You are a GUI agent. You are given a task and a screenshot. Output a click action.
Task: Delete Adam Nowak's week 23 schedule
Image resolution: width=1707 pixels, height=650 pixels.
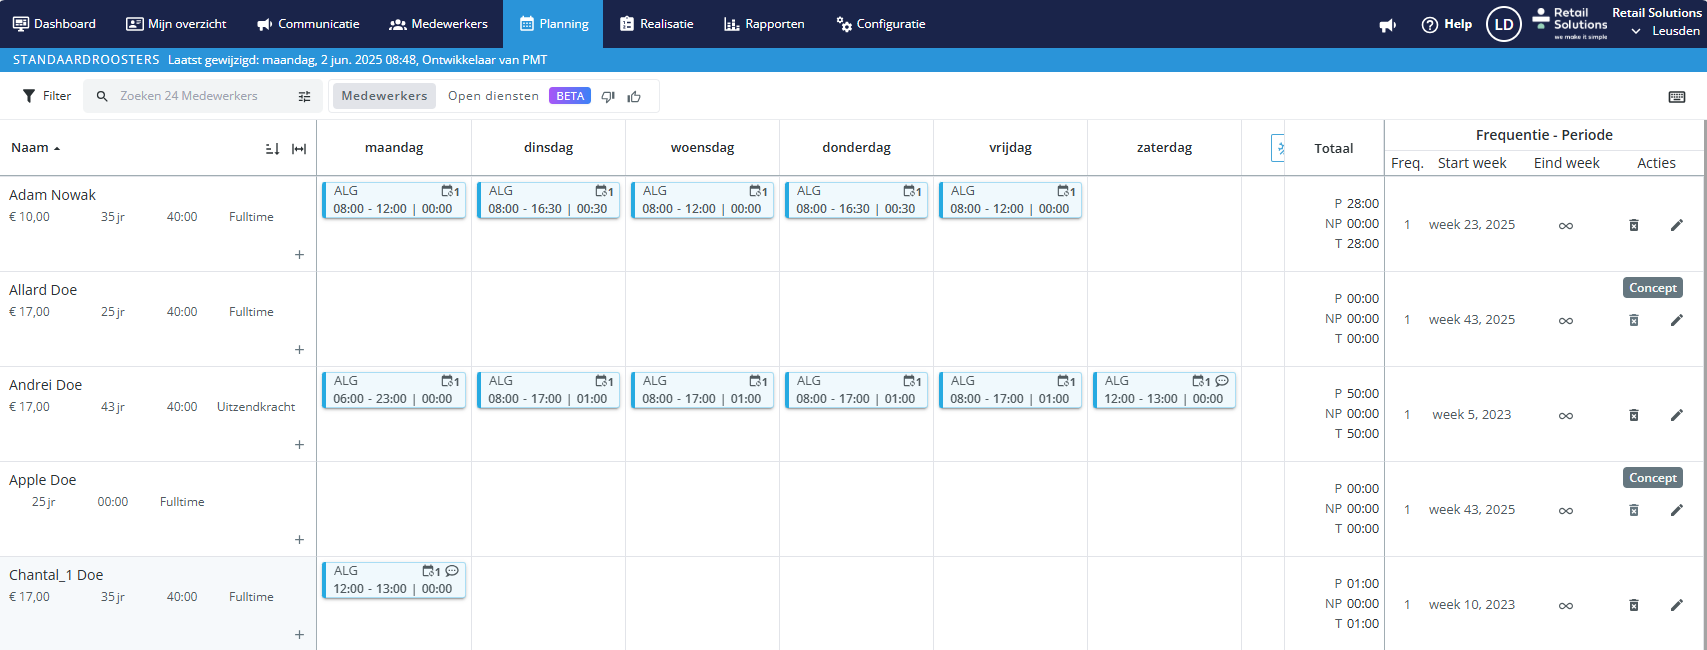click(1634, 225)
